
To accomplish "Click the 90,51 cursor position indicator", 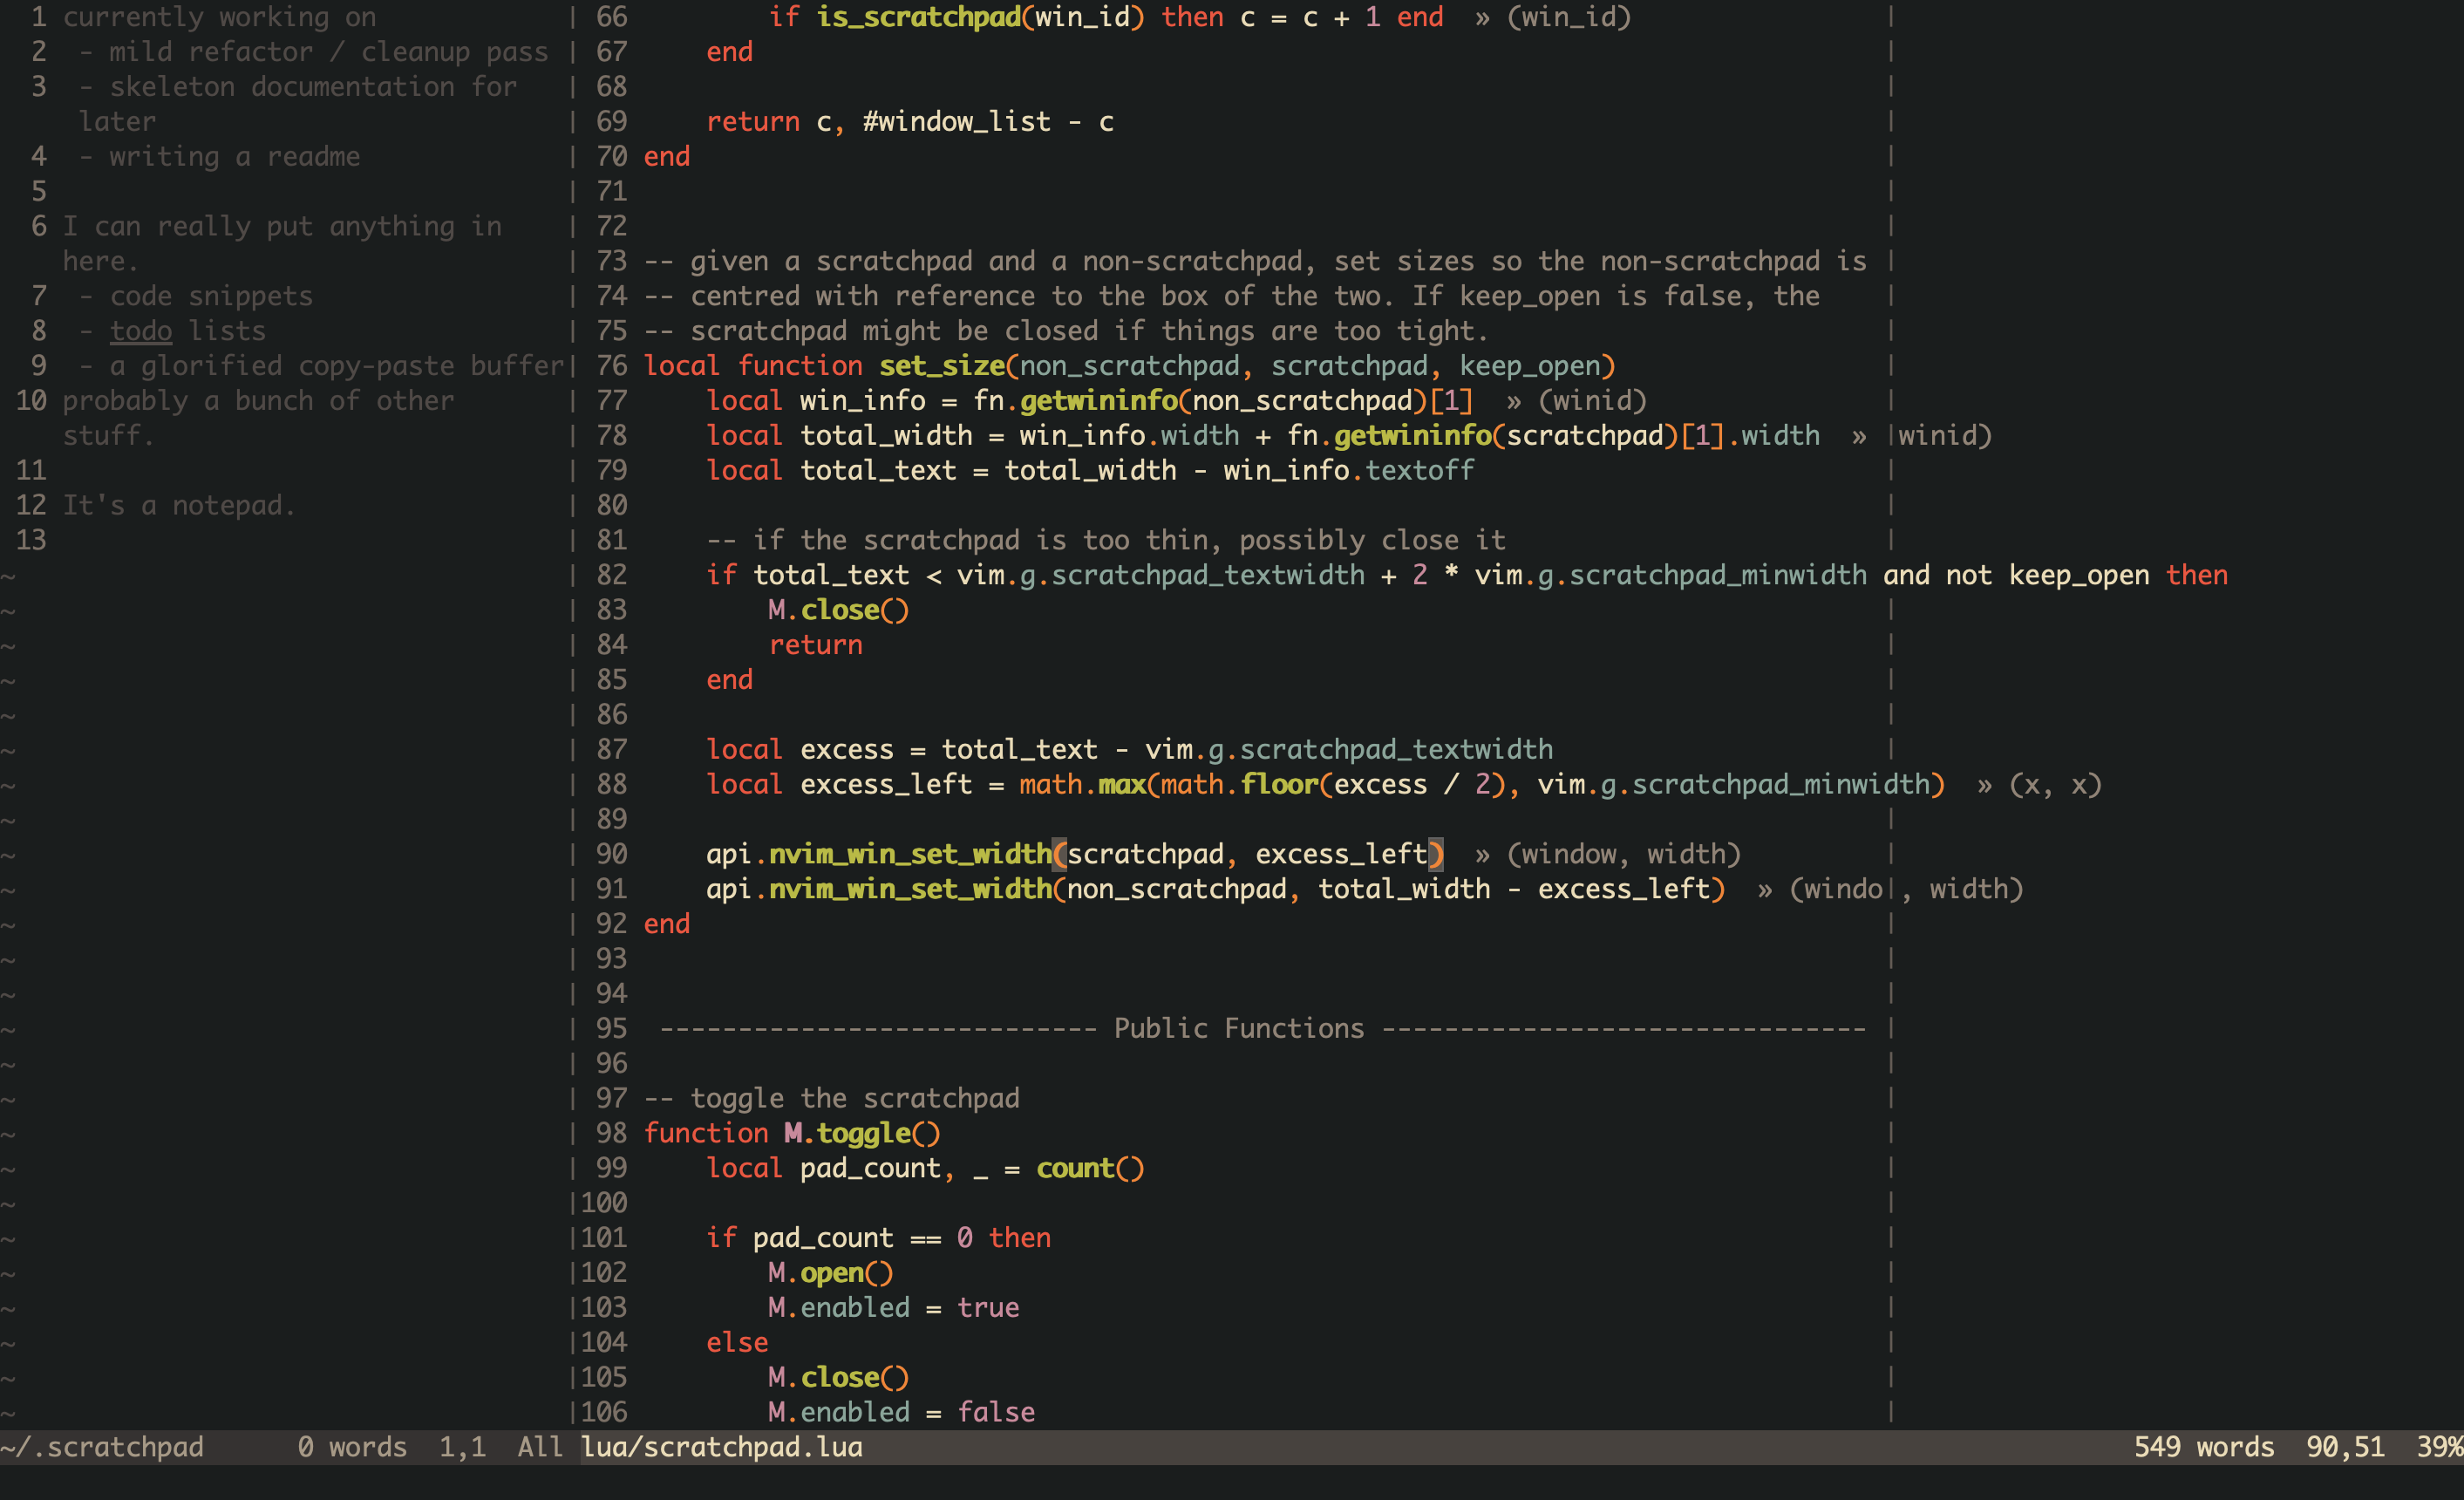I will (2344, 1447).
